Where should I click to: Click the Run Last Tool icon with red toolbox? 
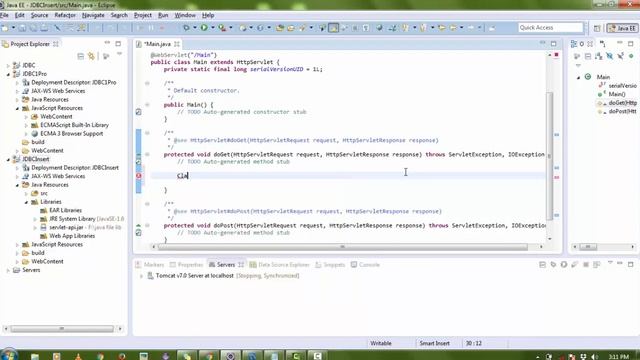coord(222,28)
